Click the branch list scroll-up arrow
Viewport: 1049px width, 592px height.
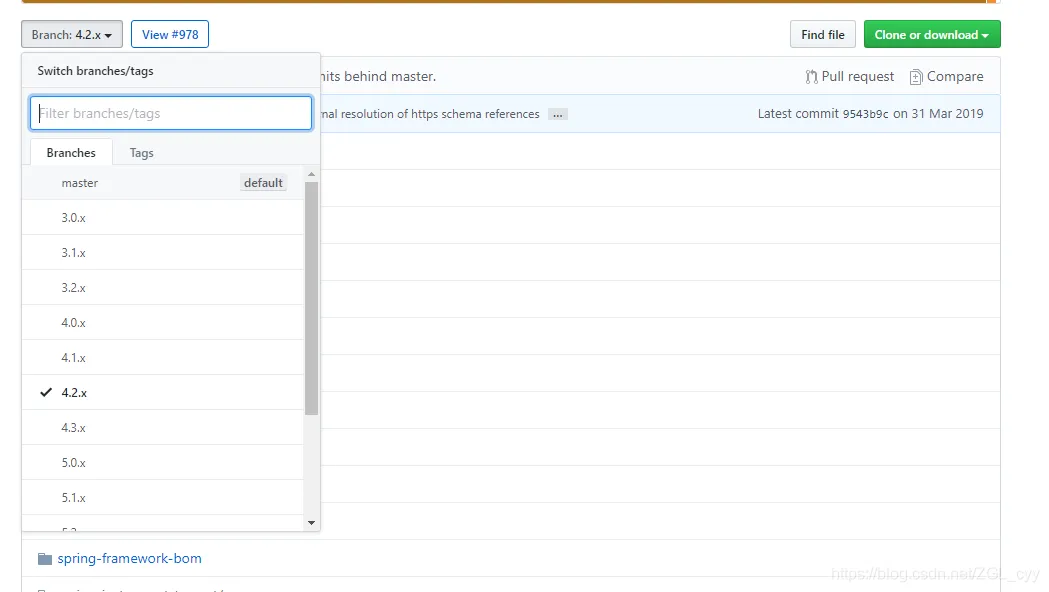pos(311,174)
